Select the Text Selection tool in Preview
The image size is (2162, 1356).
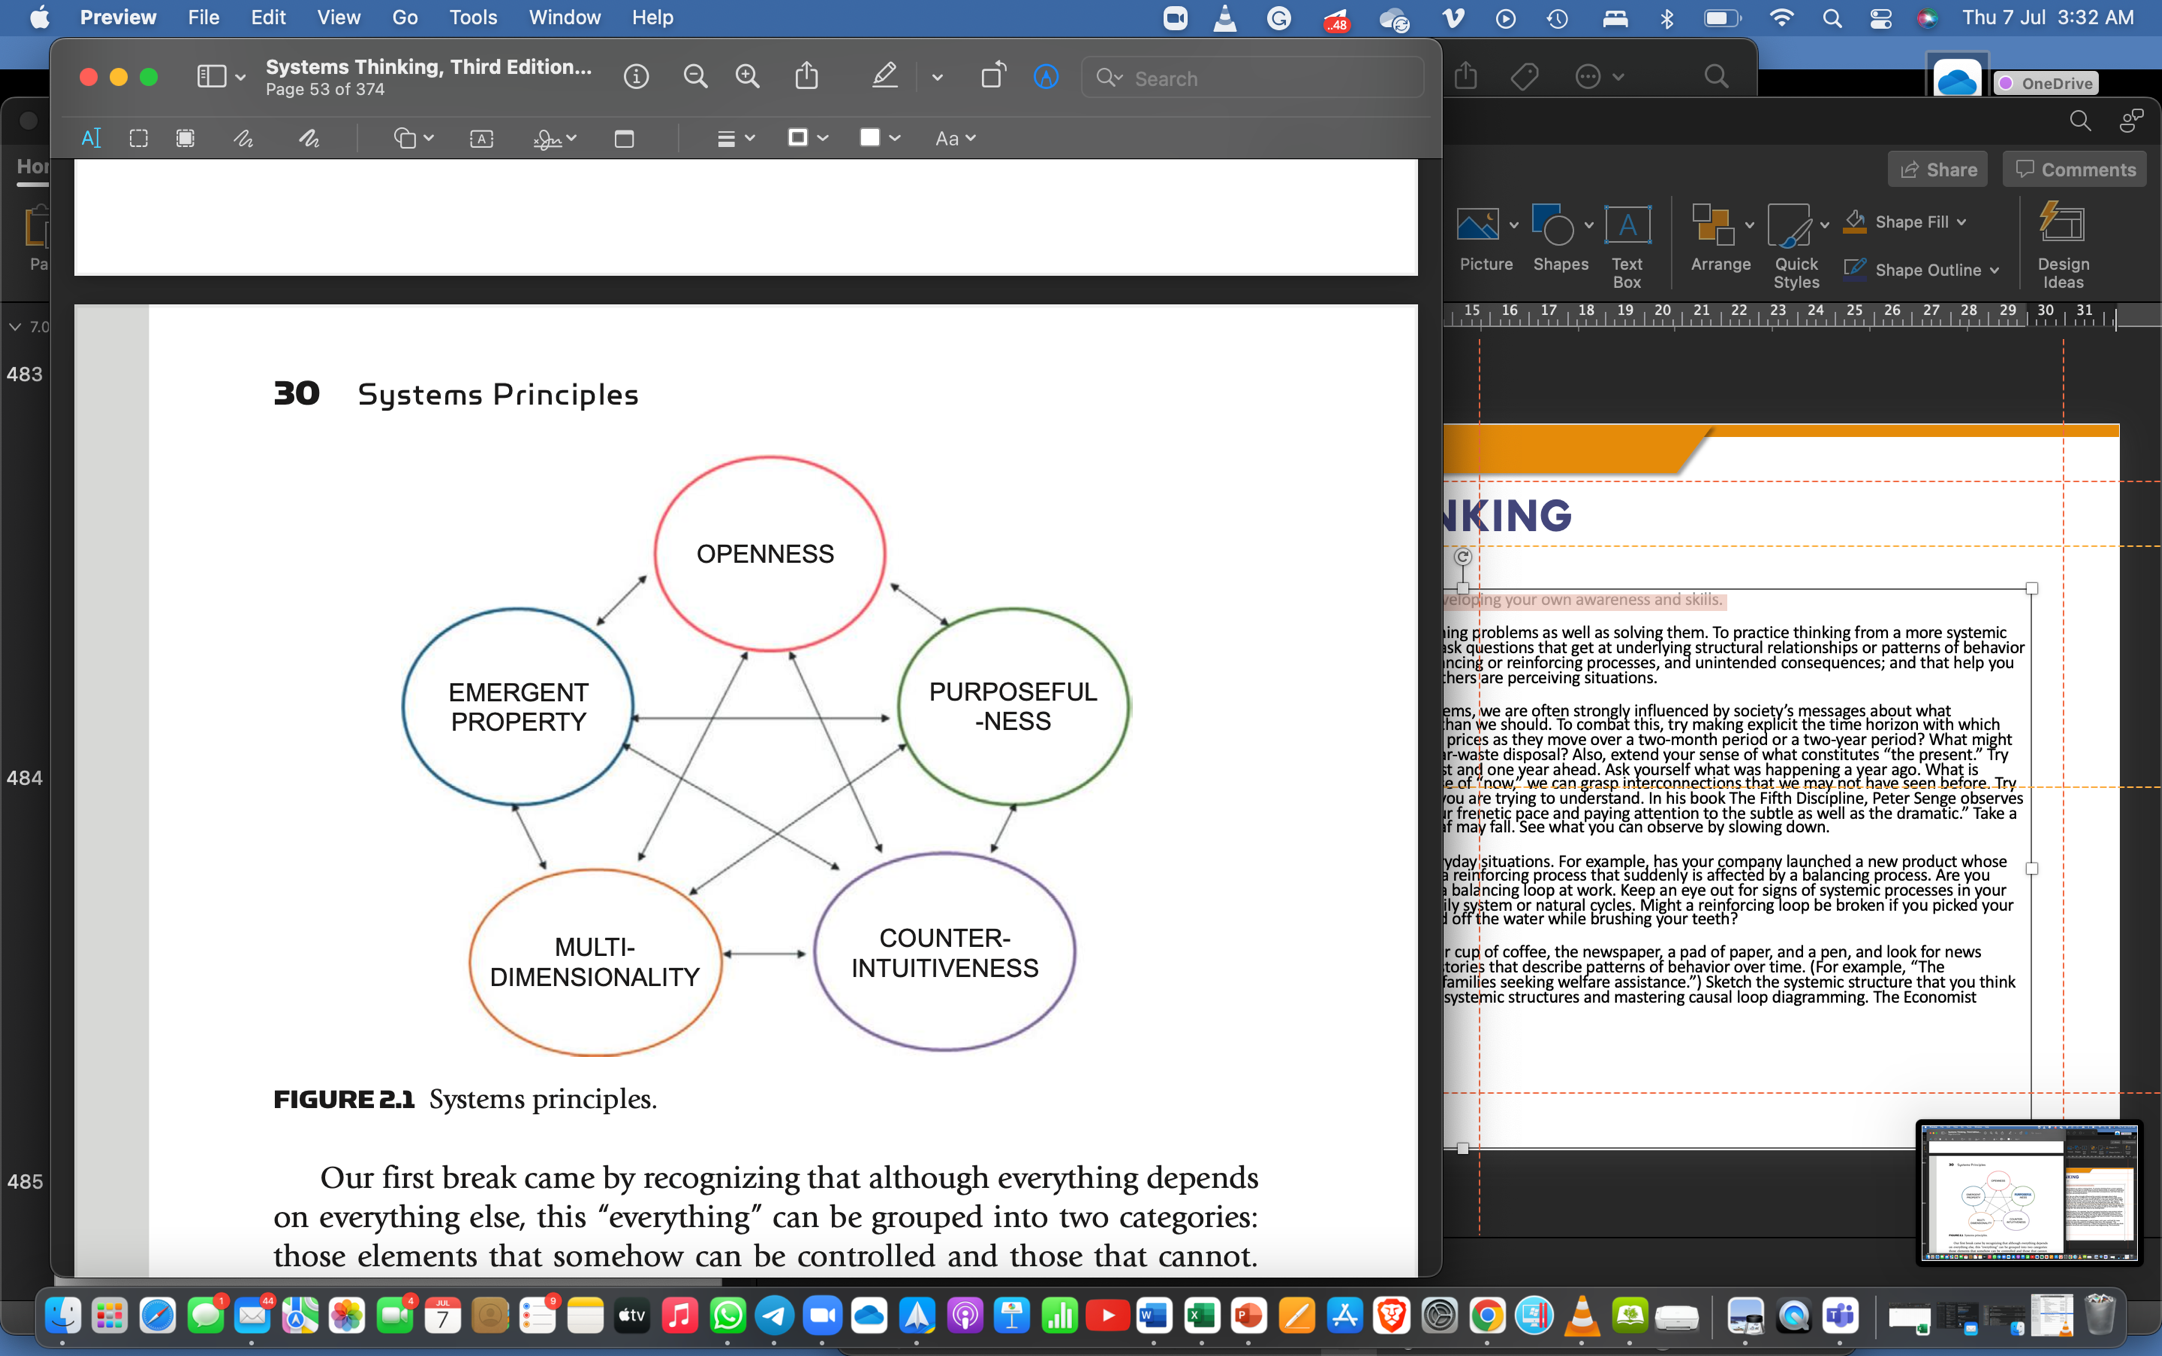90,138
